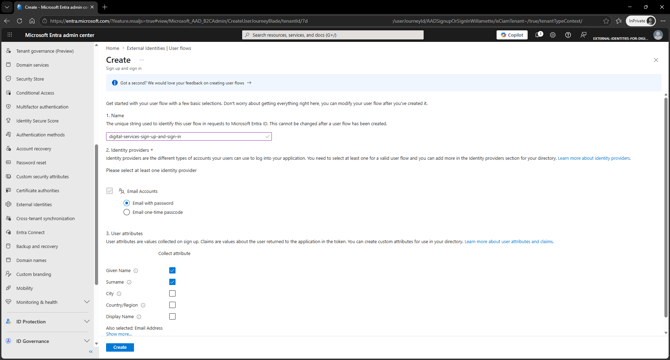Uncheck Surname attribute

point(172,282)
